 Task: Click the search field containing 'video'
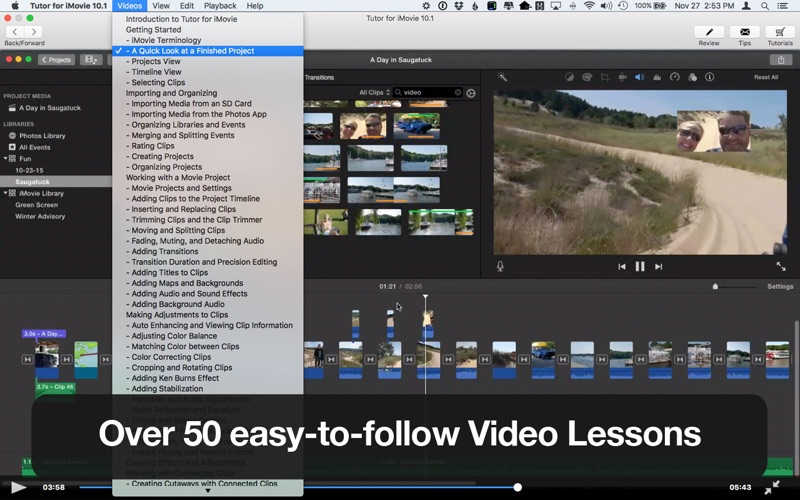point(428,92)
